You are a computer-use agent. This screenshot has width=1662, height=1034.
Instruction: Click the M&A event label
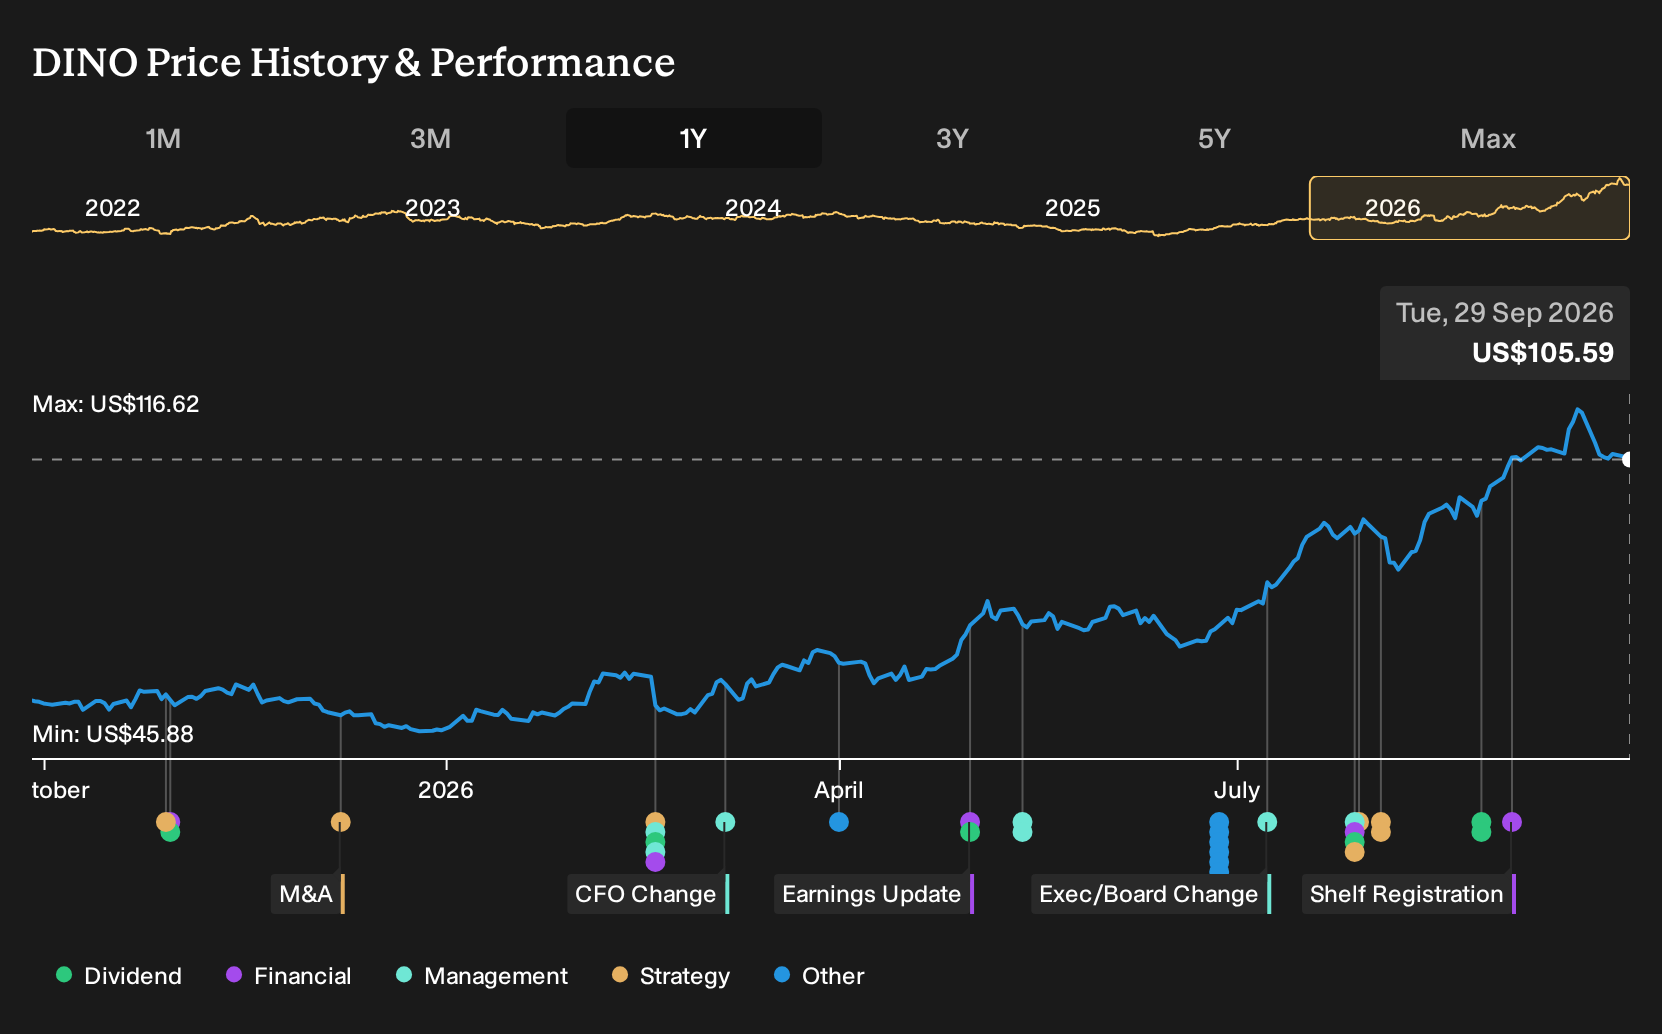click(308, 894)
